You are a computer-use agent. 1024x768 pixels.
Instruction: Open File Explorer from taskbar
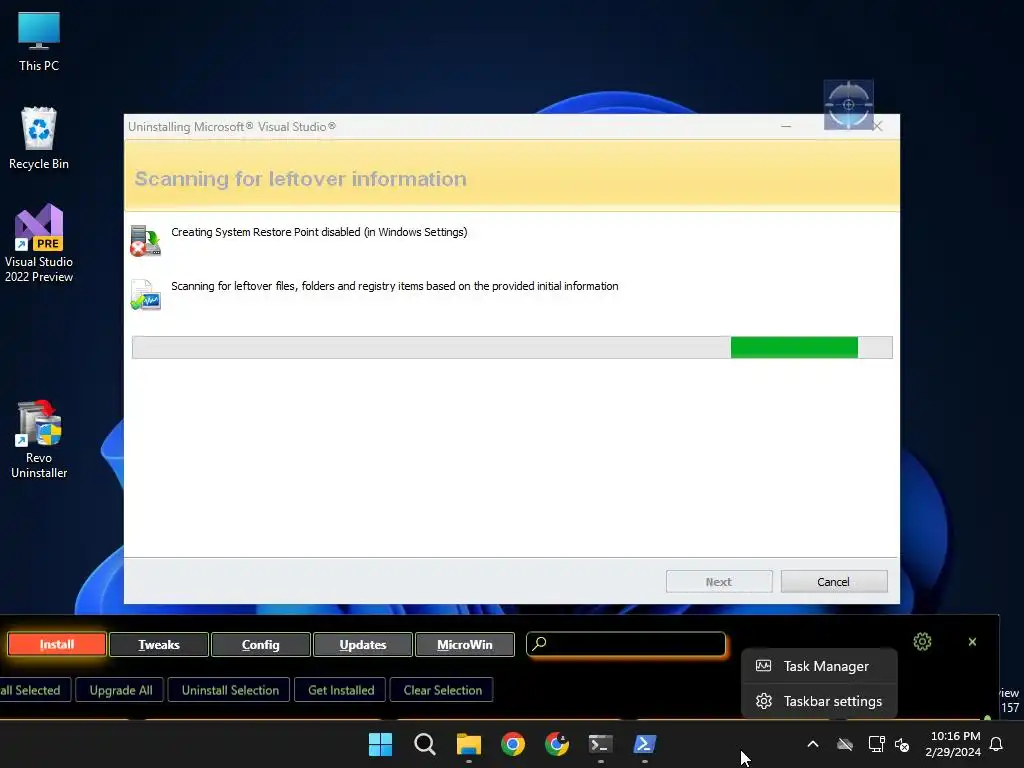(468, 744)
